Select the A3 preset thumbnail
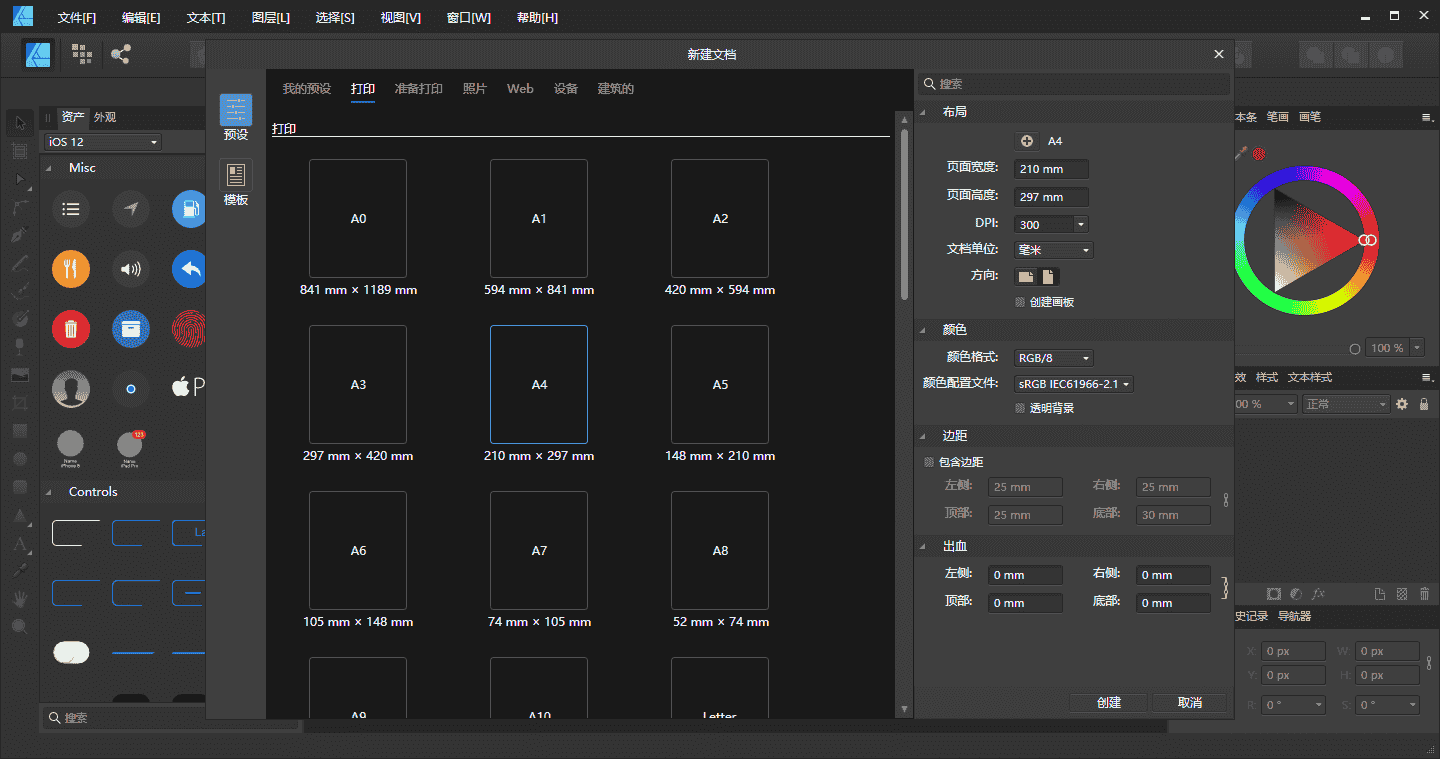 pyautogui.click(x=358, y=384)
